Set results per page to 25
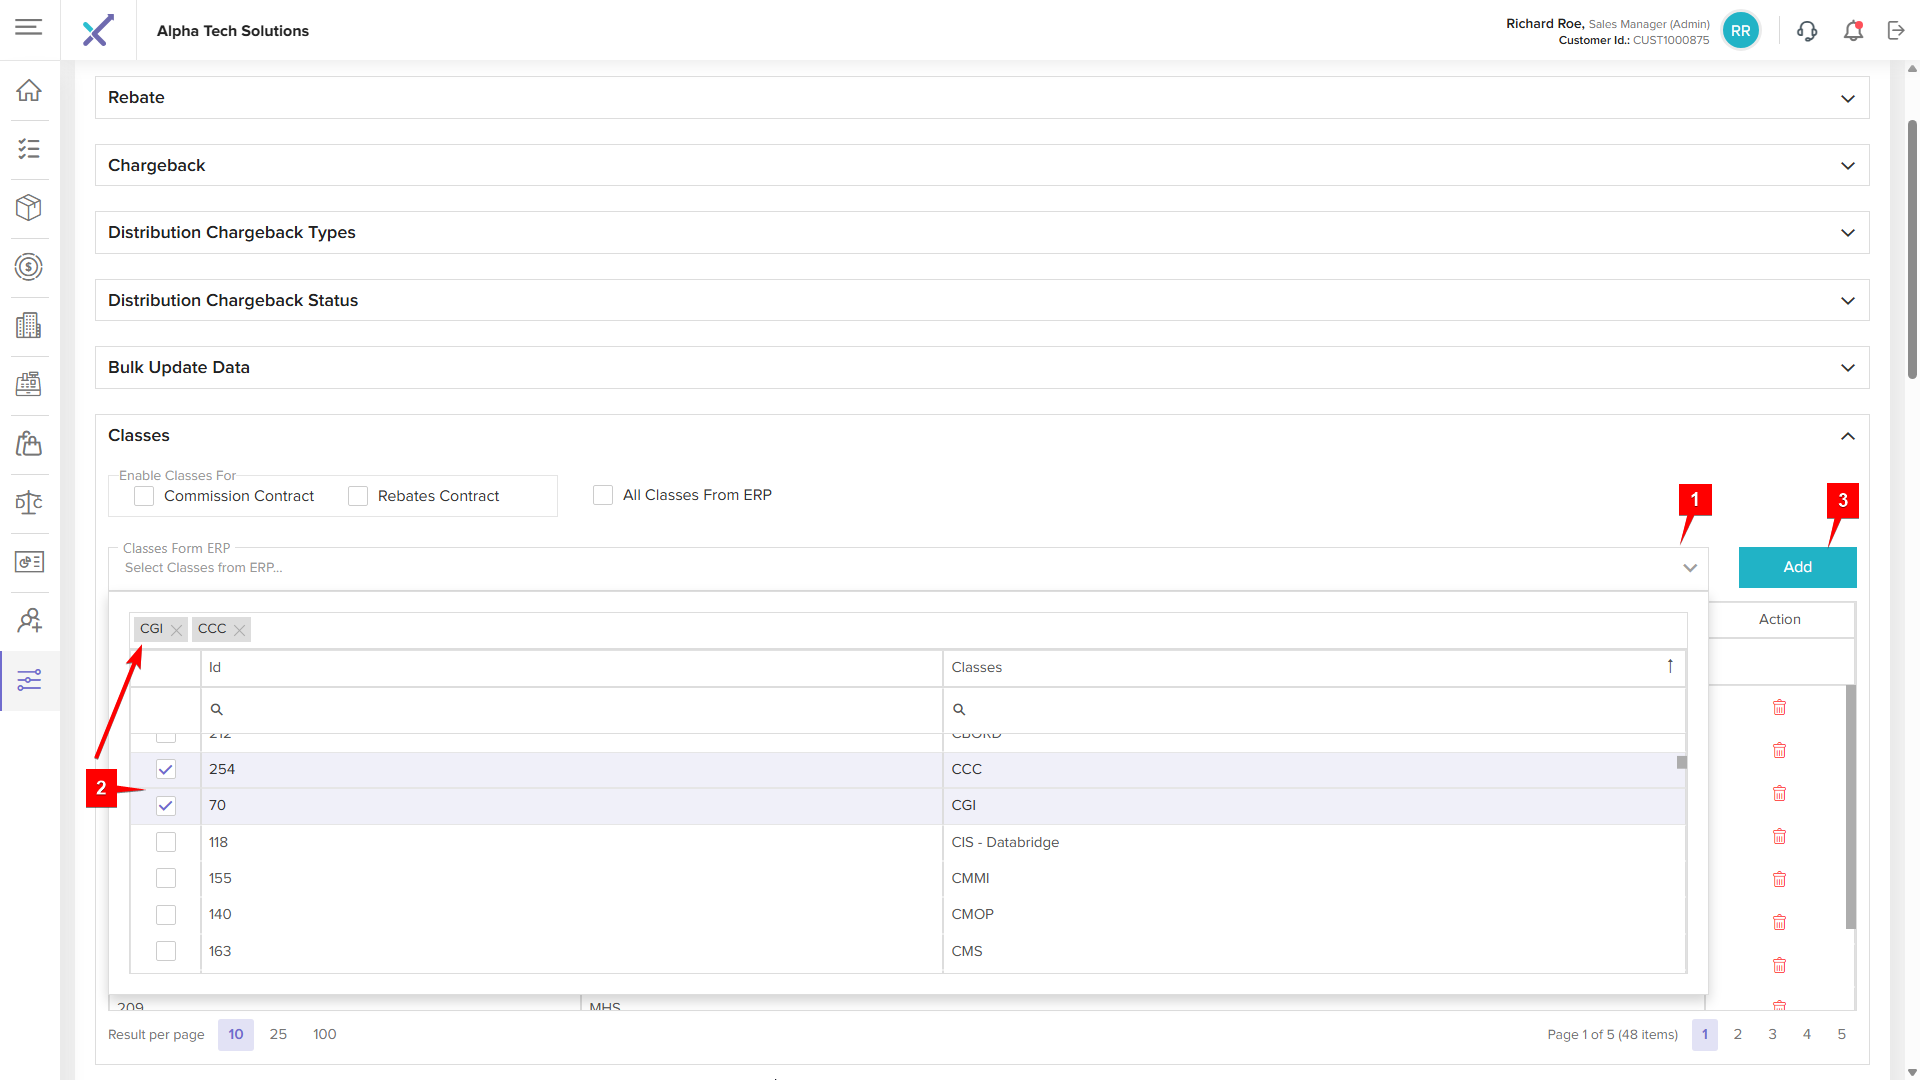Image resolution: width=1920 pixels, height=1080 pixels. (x=278, y=1034)
